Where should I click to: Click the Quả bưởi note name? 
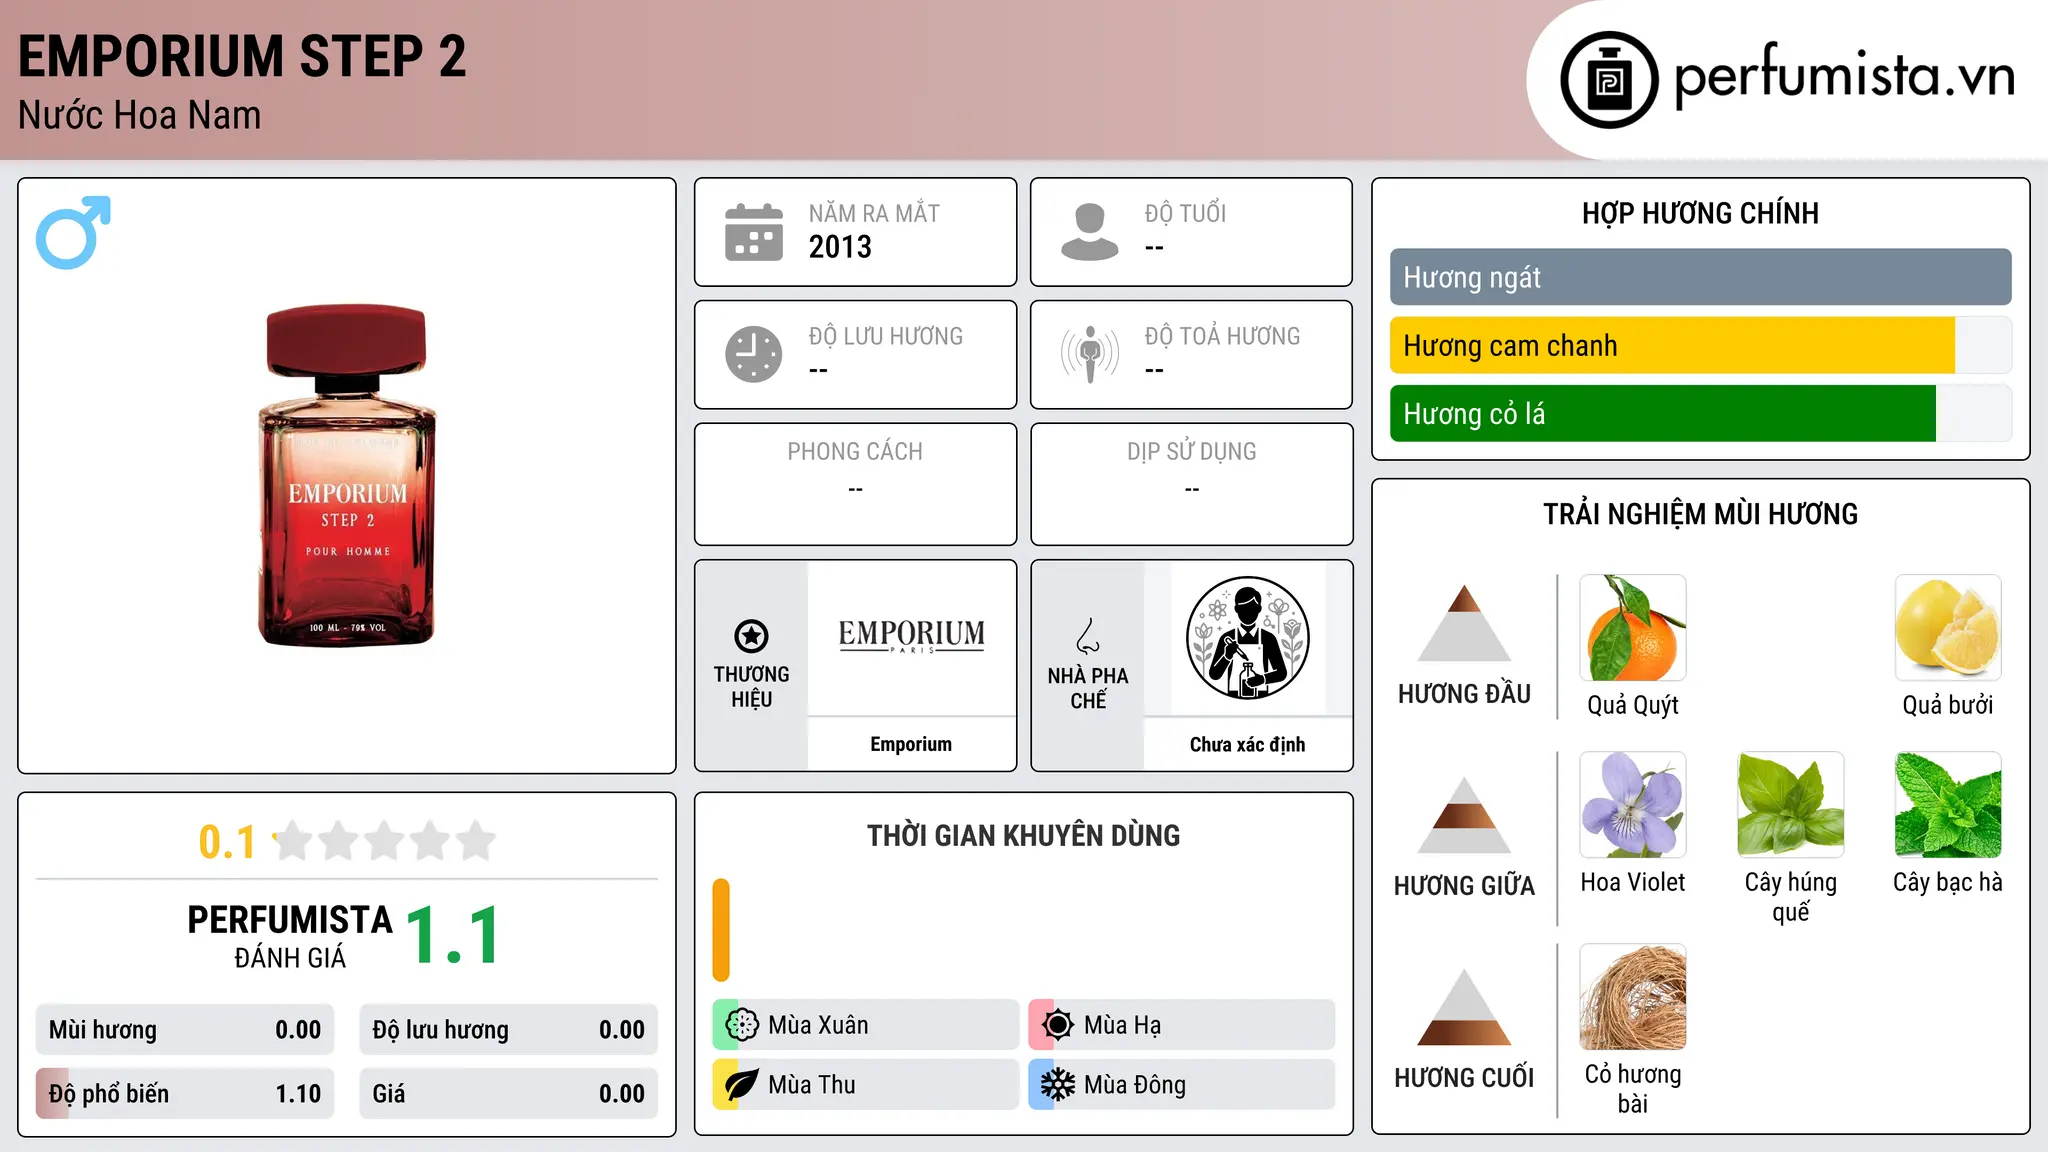(x=1948, y=705)
